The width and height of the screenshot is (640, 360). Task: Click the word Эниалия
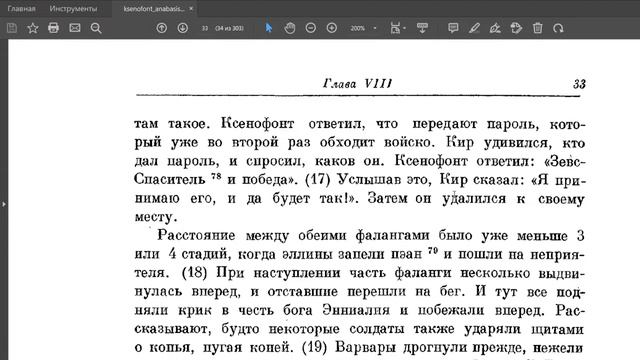(x=356, y=310)
